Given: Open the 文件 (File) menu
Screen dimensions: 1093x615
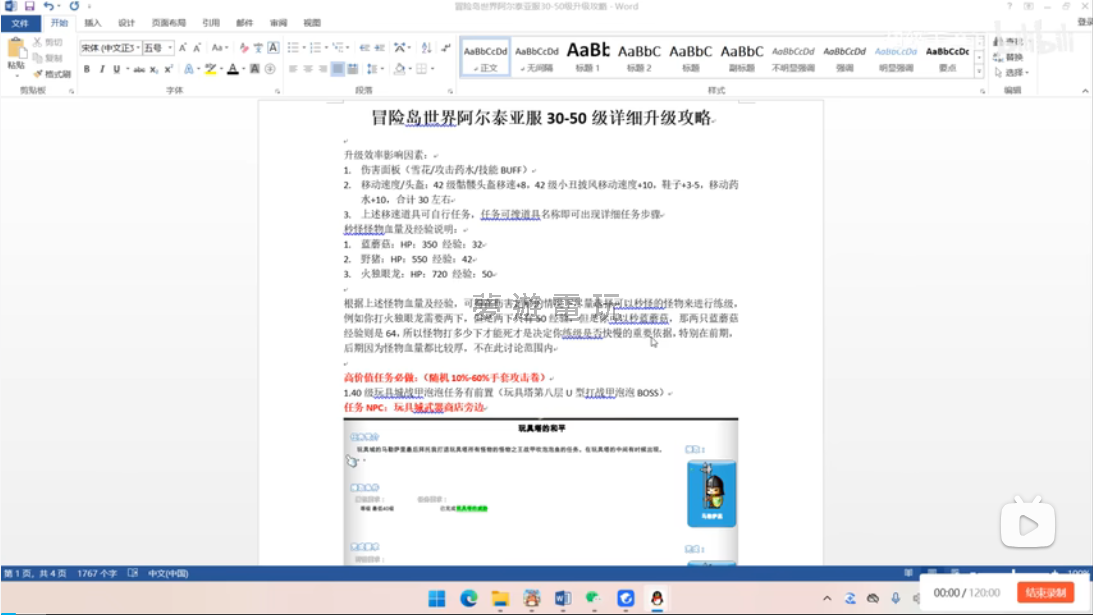Looking at the screenshot, I should pyautogui.click(x=20, y=22).
